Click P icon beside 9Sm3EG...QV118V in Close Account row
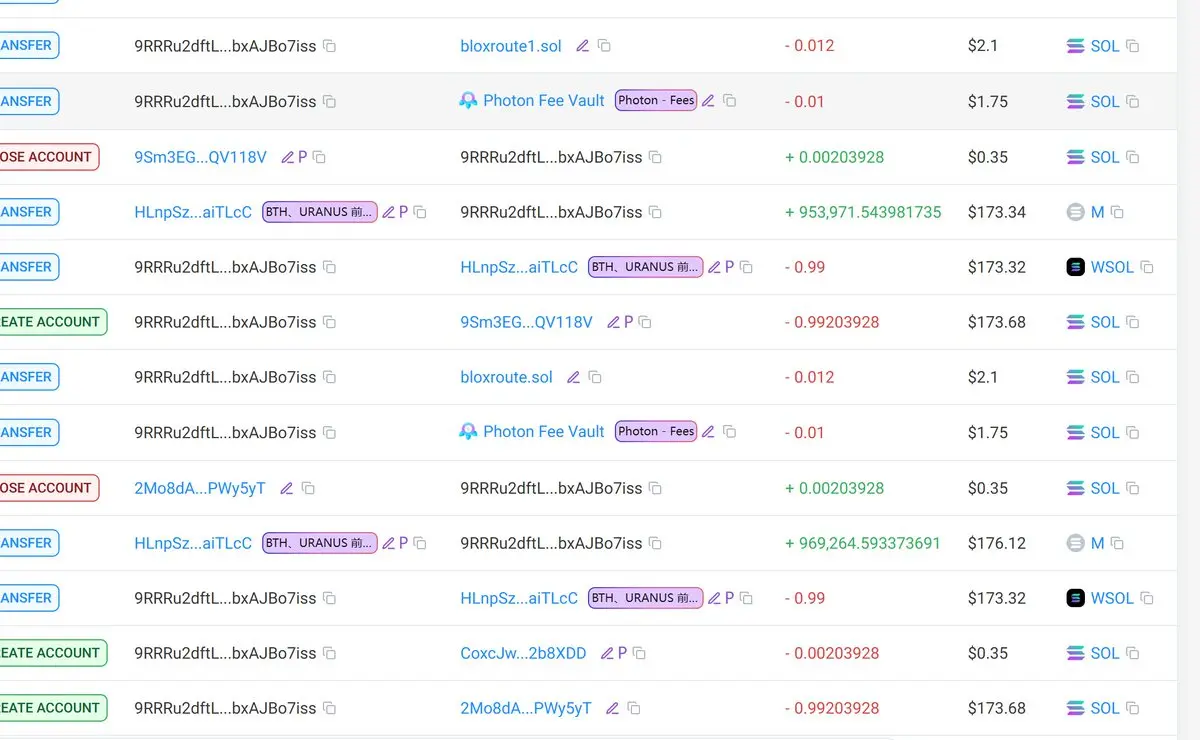The width and height of the screenshot is (1200, 740). (303, 157)
